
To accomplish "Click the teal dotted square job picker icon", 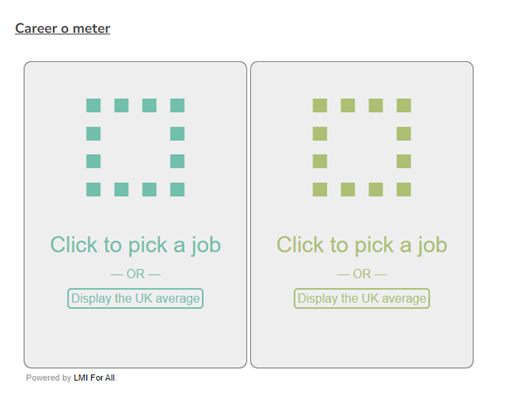I will (135, 147).
